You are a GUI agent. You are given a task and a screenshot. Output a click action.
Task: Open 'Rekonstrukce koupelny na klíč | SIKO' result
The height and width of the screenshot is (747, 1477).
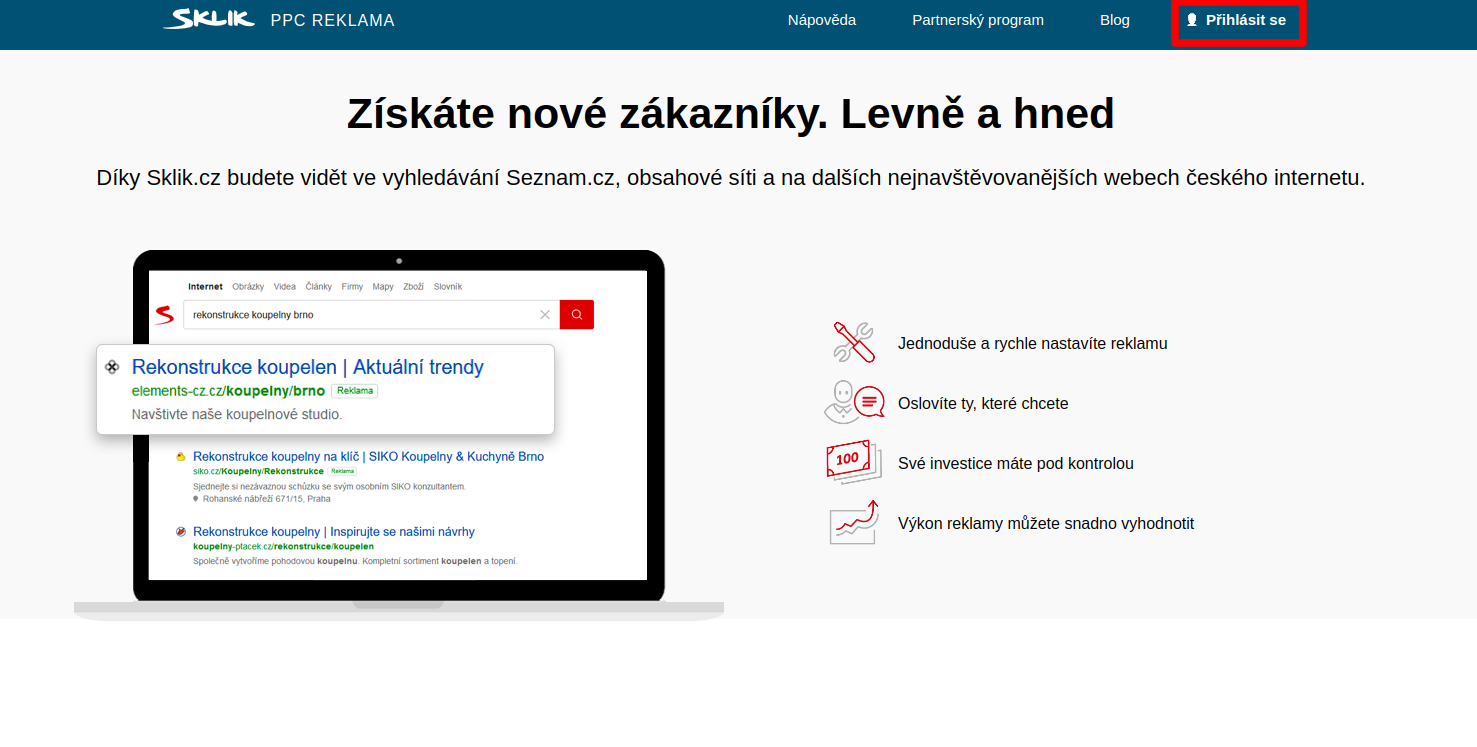(x=368, y=457)
